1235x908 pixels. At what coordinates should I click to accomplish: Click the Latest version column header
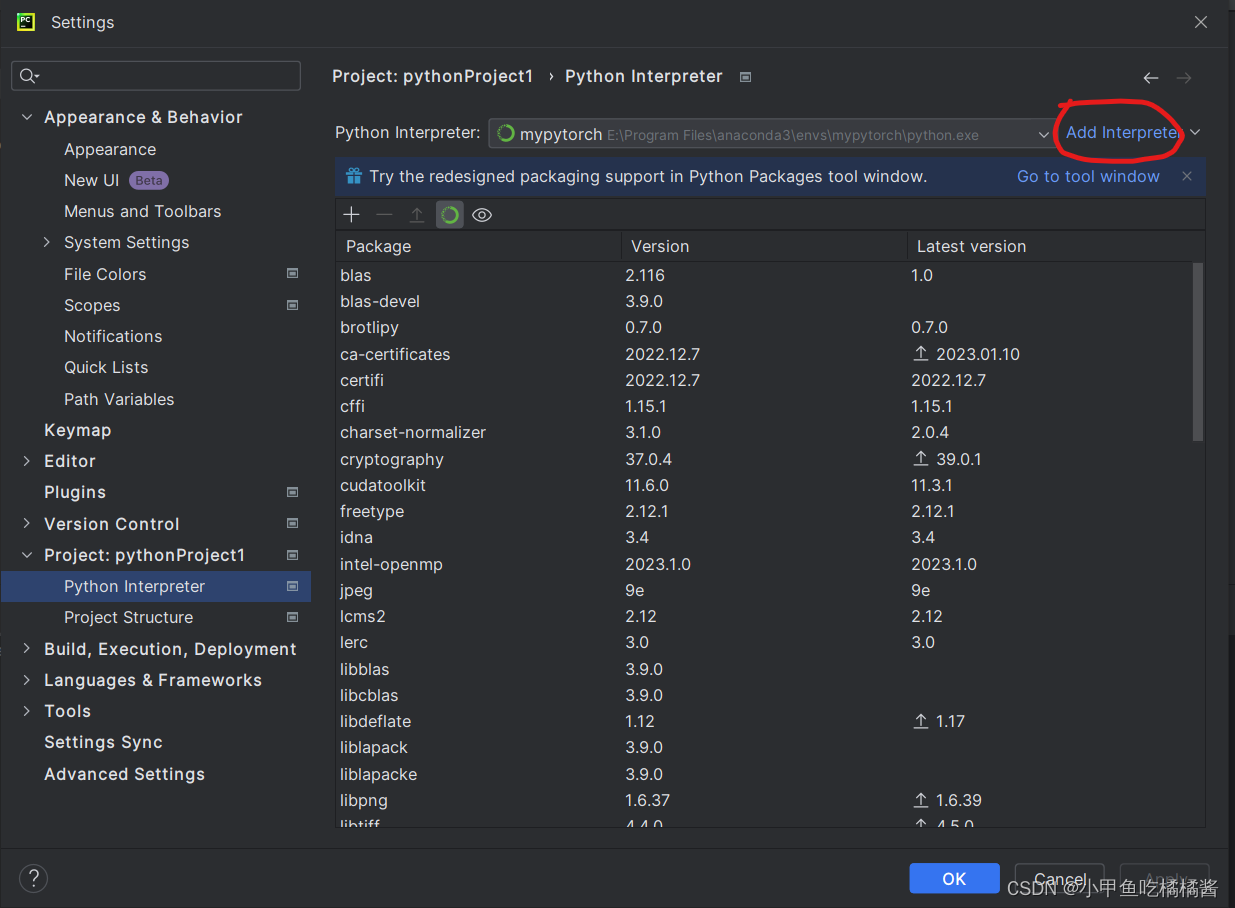click(x=1056, y=246)
